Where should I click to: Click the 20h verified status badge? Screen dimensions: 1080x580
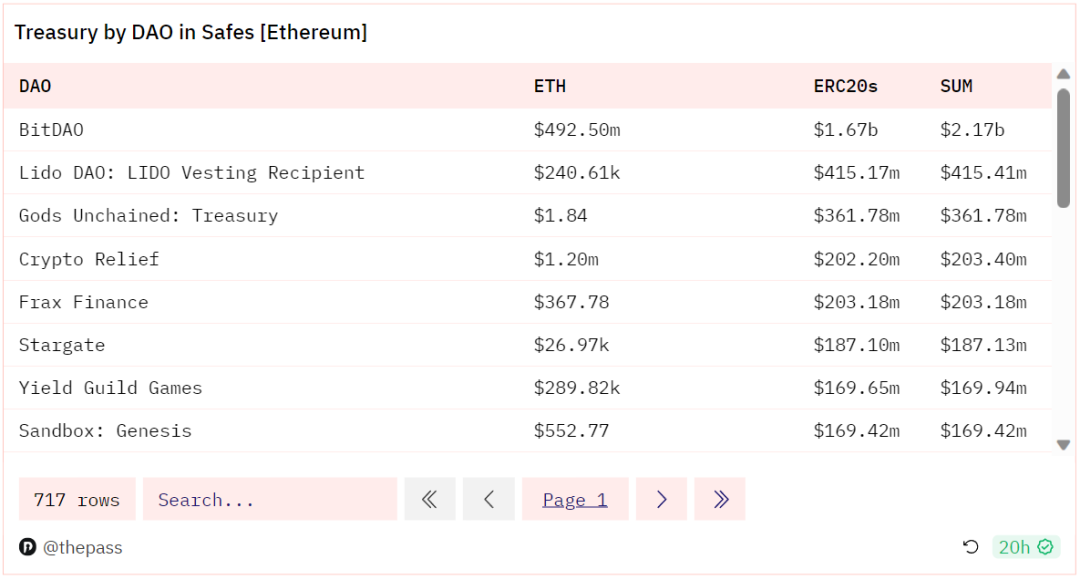coord(1026,547)
